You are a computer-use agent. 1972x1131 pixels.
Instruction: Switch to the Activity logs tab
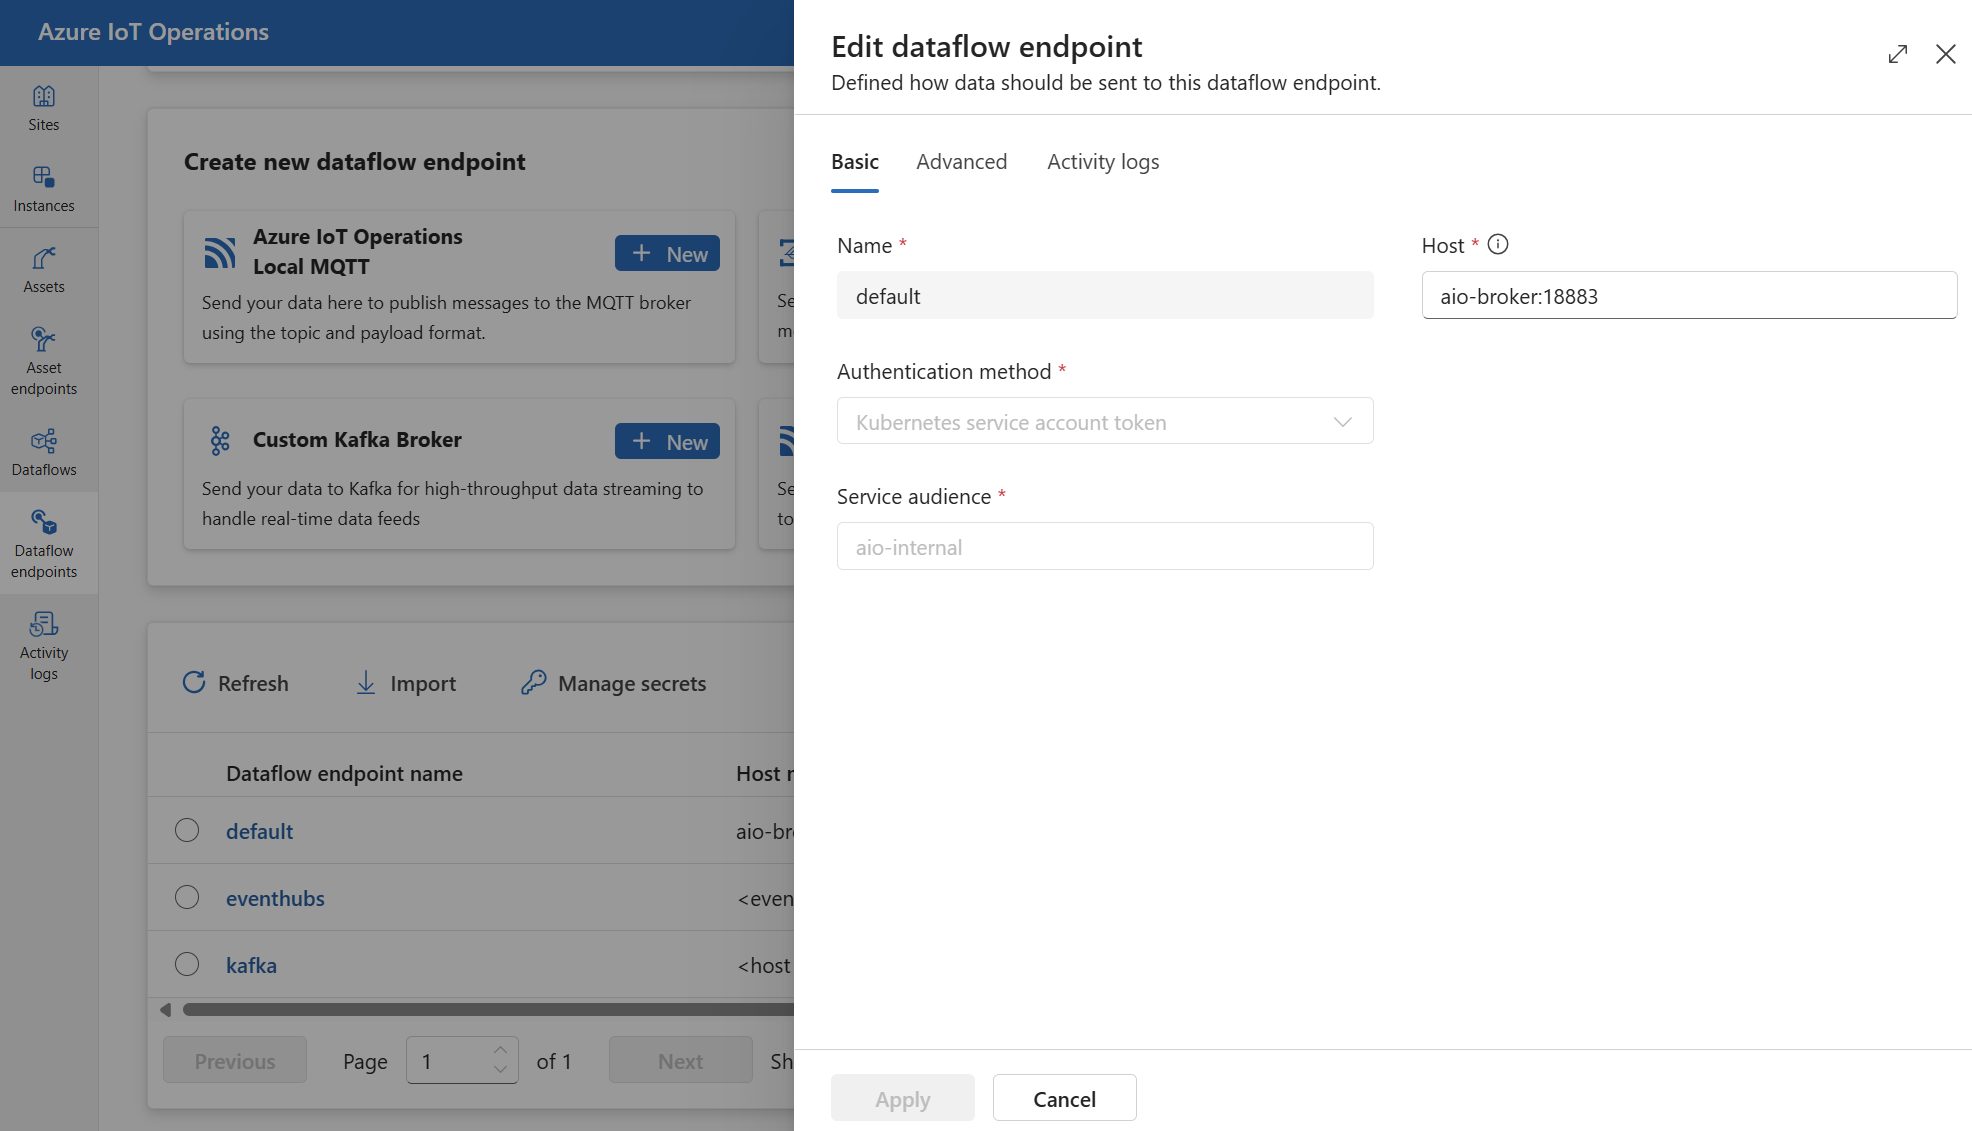tap(1102, 161)
